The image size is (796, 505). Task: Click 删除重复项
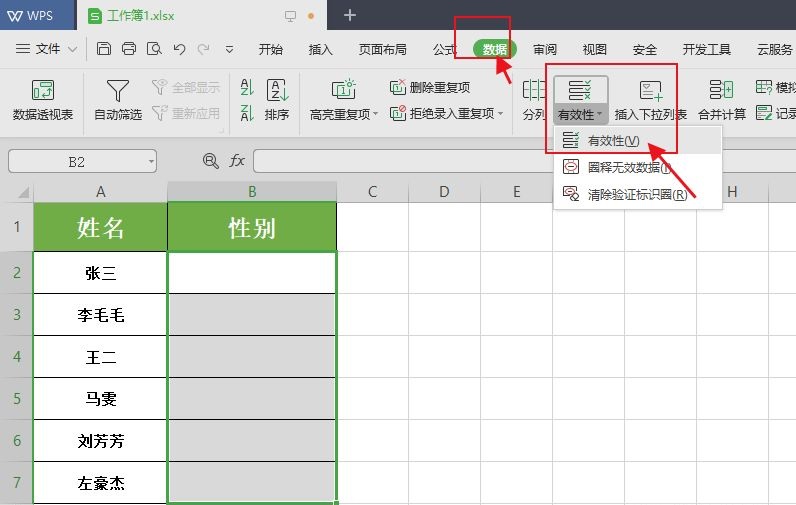429,87
